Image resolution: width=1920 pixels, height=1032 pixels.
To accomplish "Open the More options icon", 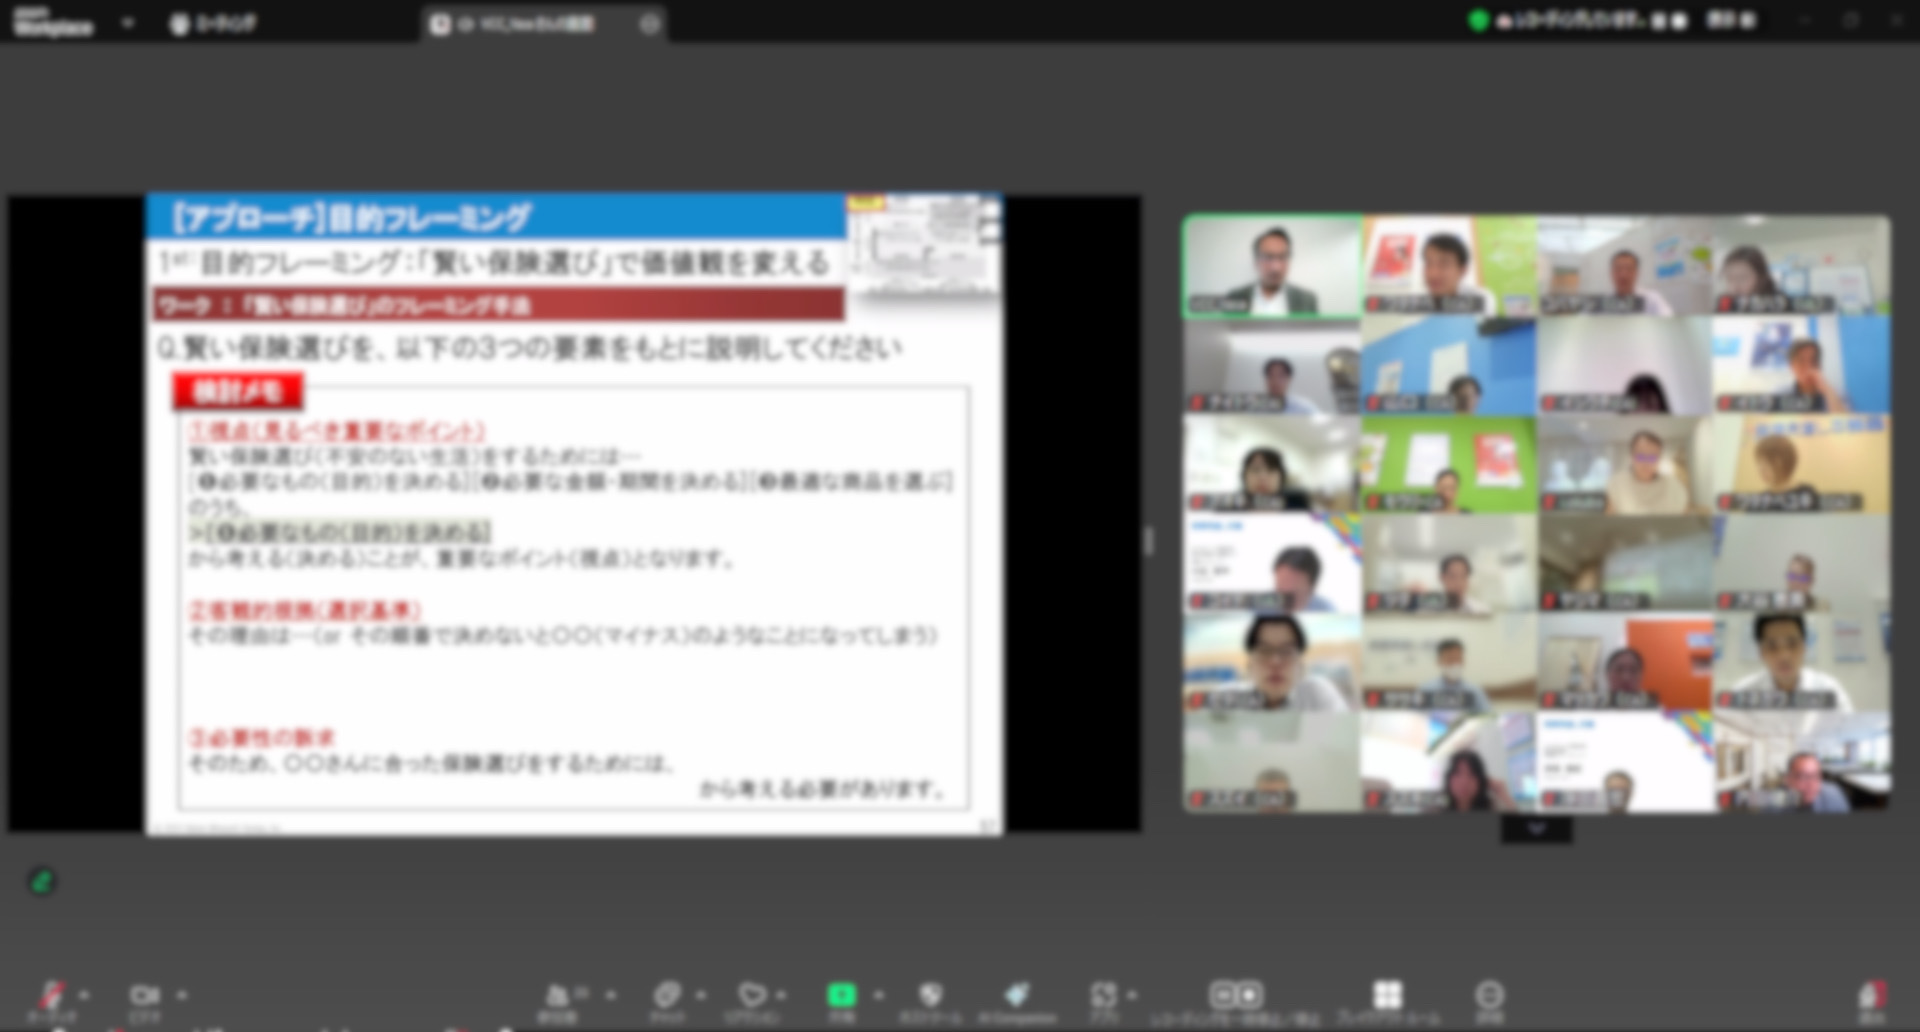I will [x=1489, y=996].
